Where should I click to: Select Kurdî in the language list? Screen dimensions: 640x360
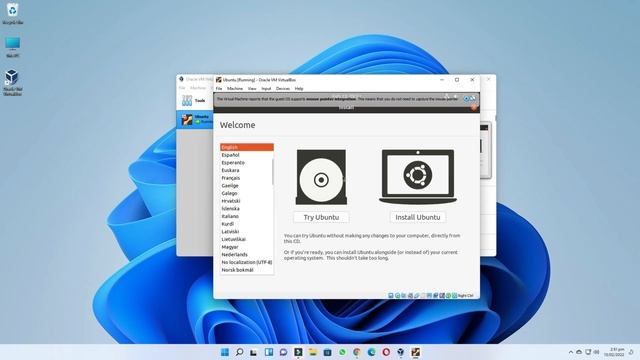(x=247, y=224)
